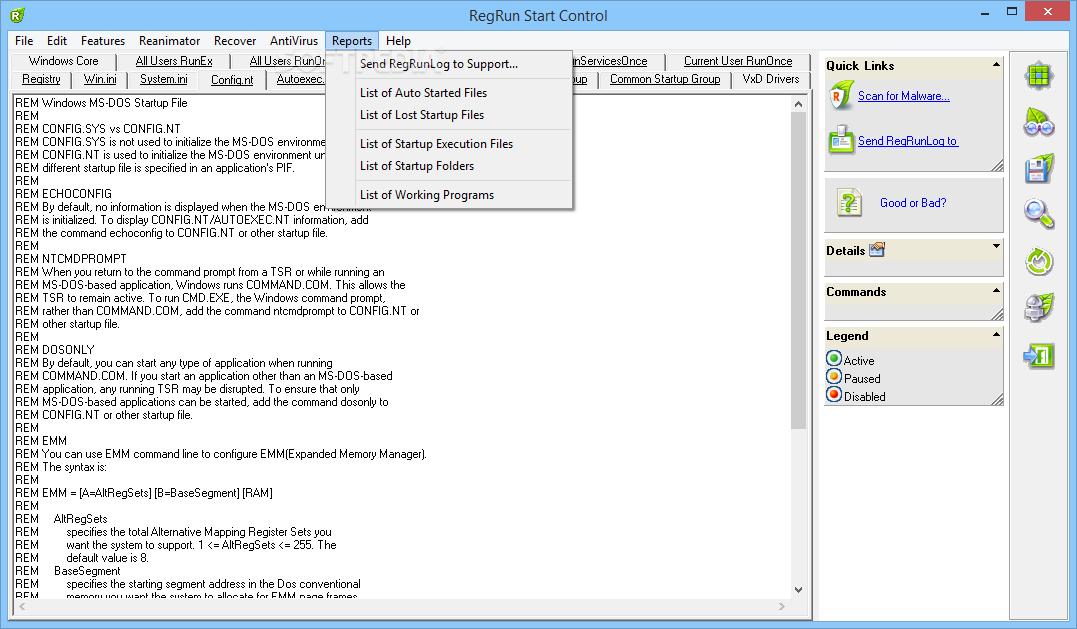This screenshot has width=1077, height=629.
Task: Collapse the Legend panel
Action: coord(996,334)
